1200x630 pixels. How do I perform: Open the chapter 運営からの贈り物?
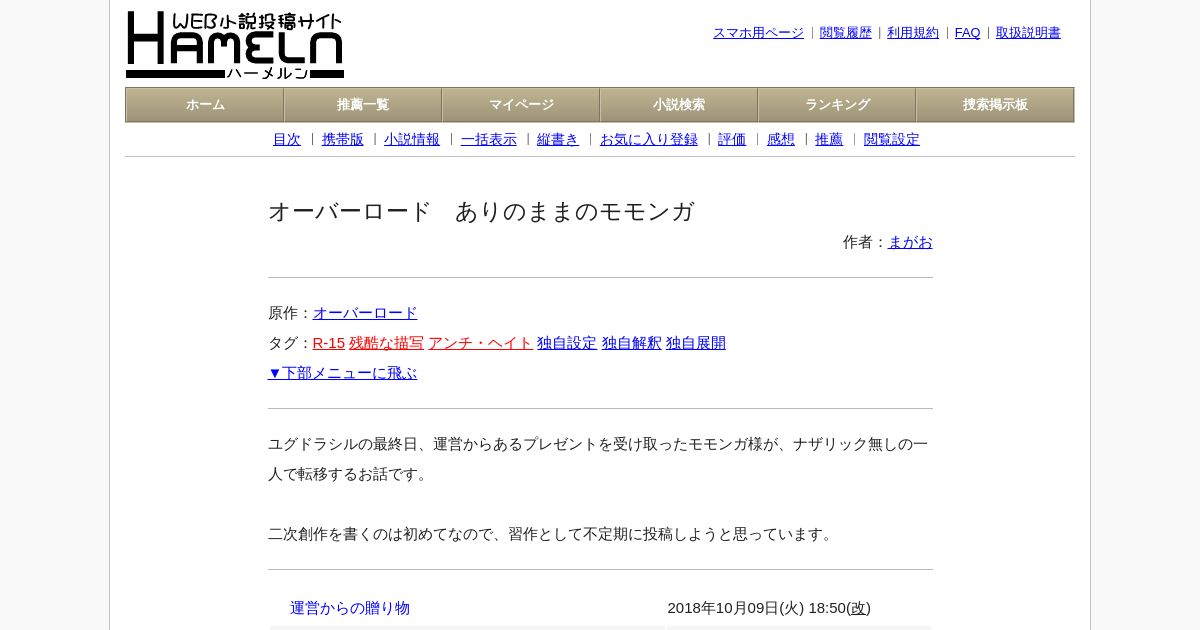tap(350, 608)
